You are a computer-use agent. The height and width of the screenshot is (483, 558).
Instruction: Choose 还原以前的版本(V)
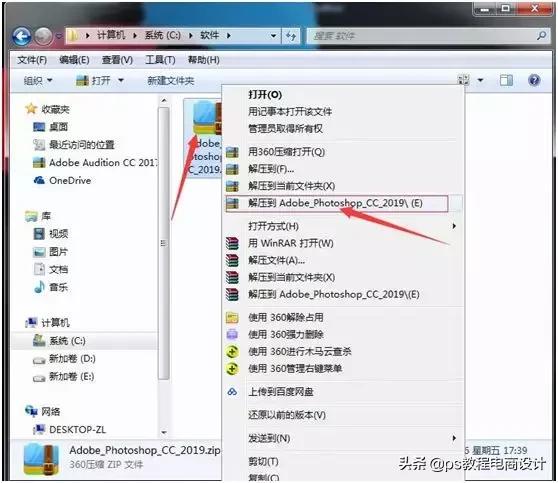tap(287, 415)
